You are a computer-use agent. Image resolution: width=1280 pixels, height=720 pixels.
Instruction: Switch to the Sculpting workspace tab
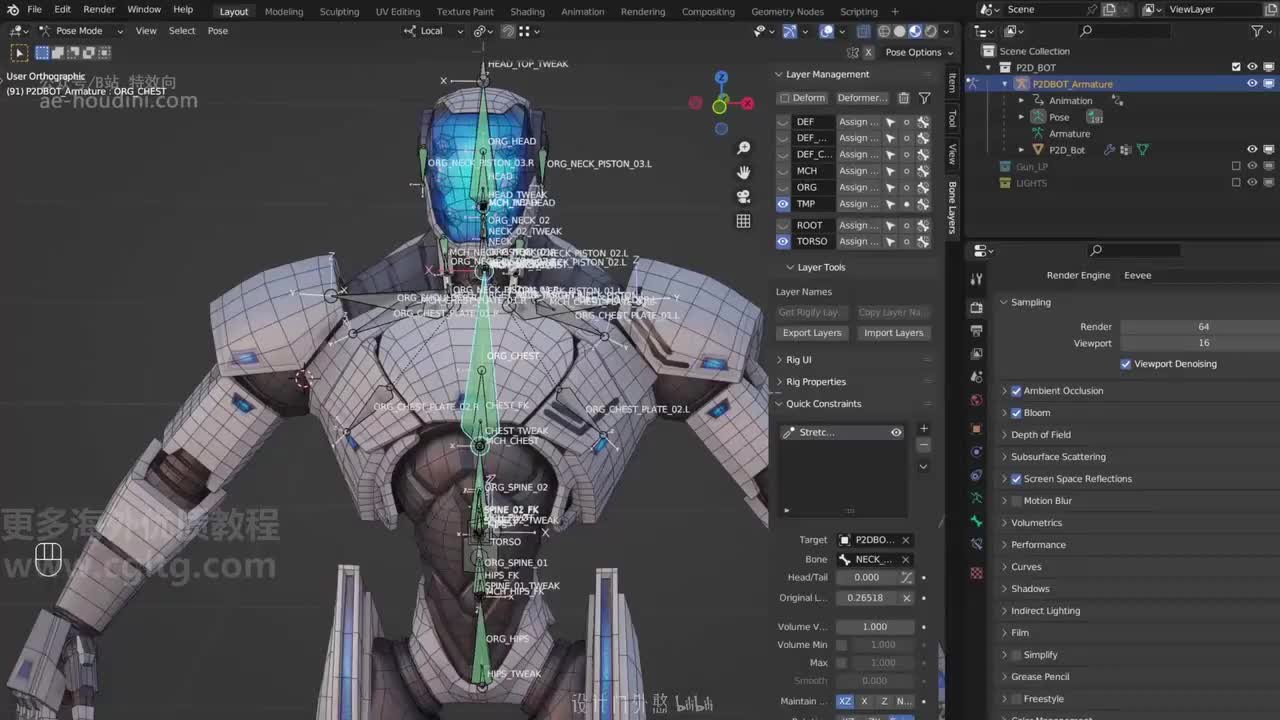339,11
